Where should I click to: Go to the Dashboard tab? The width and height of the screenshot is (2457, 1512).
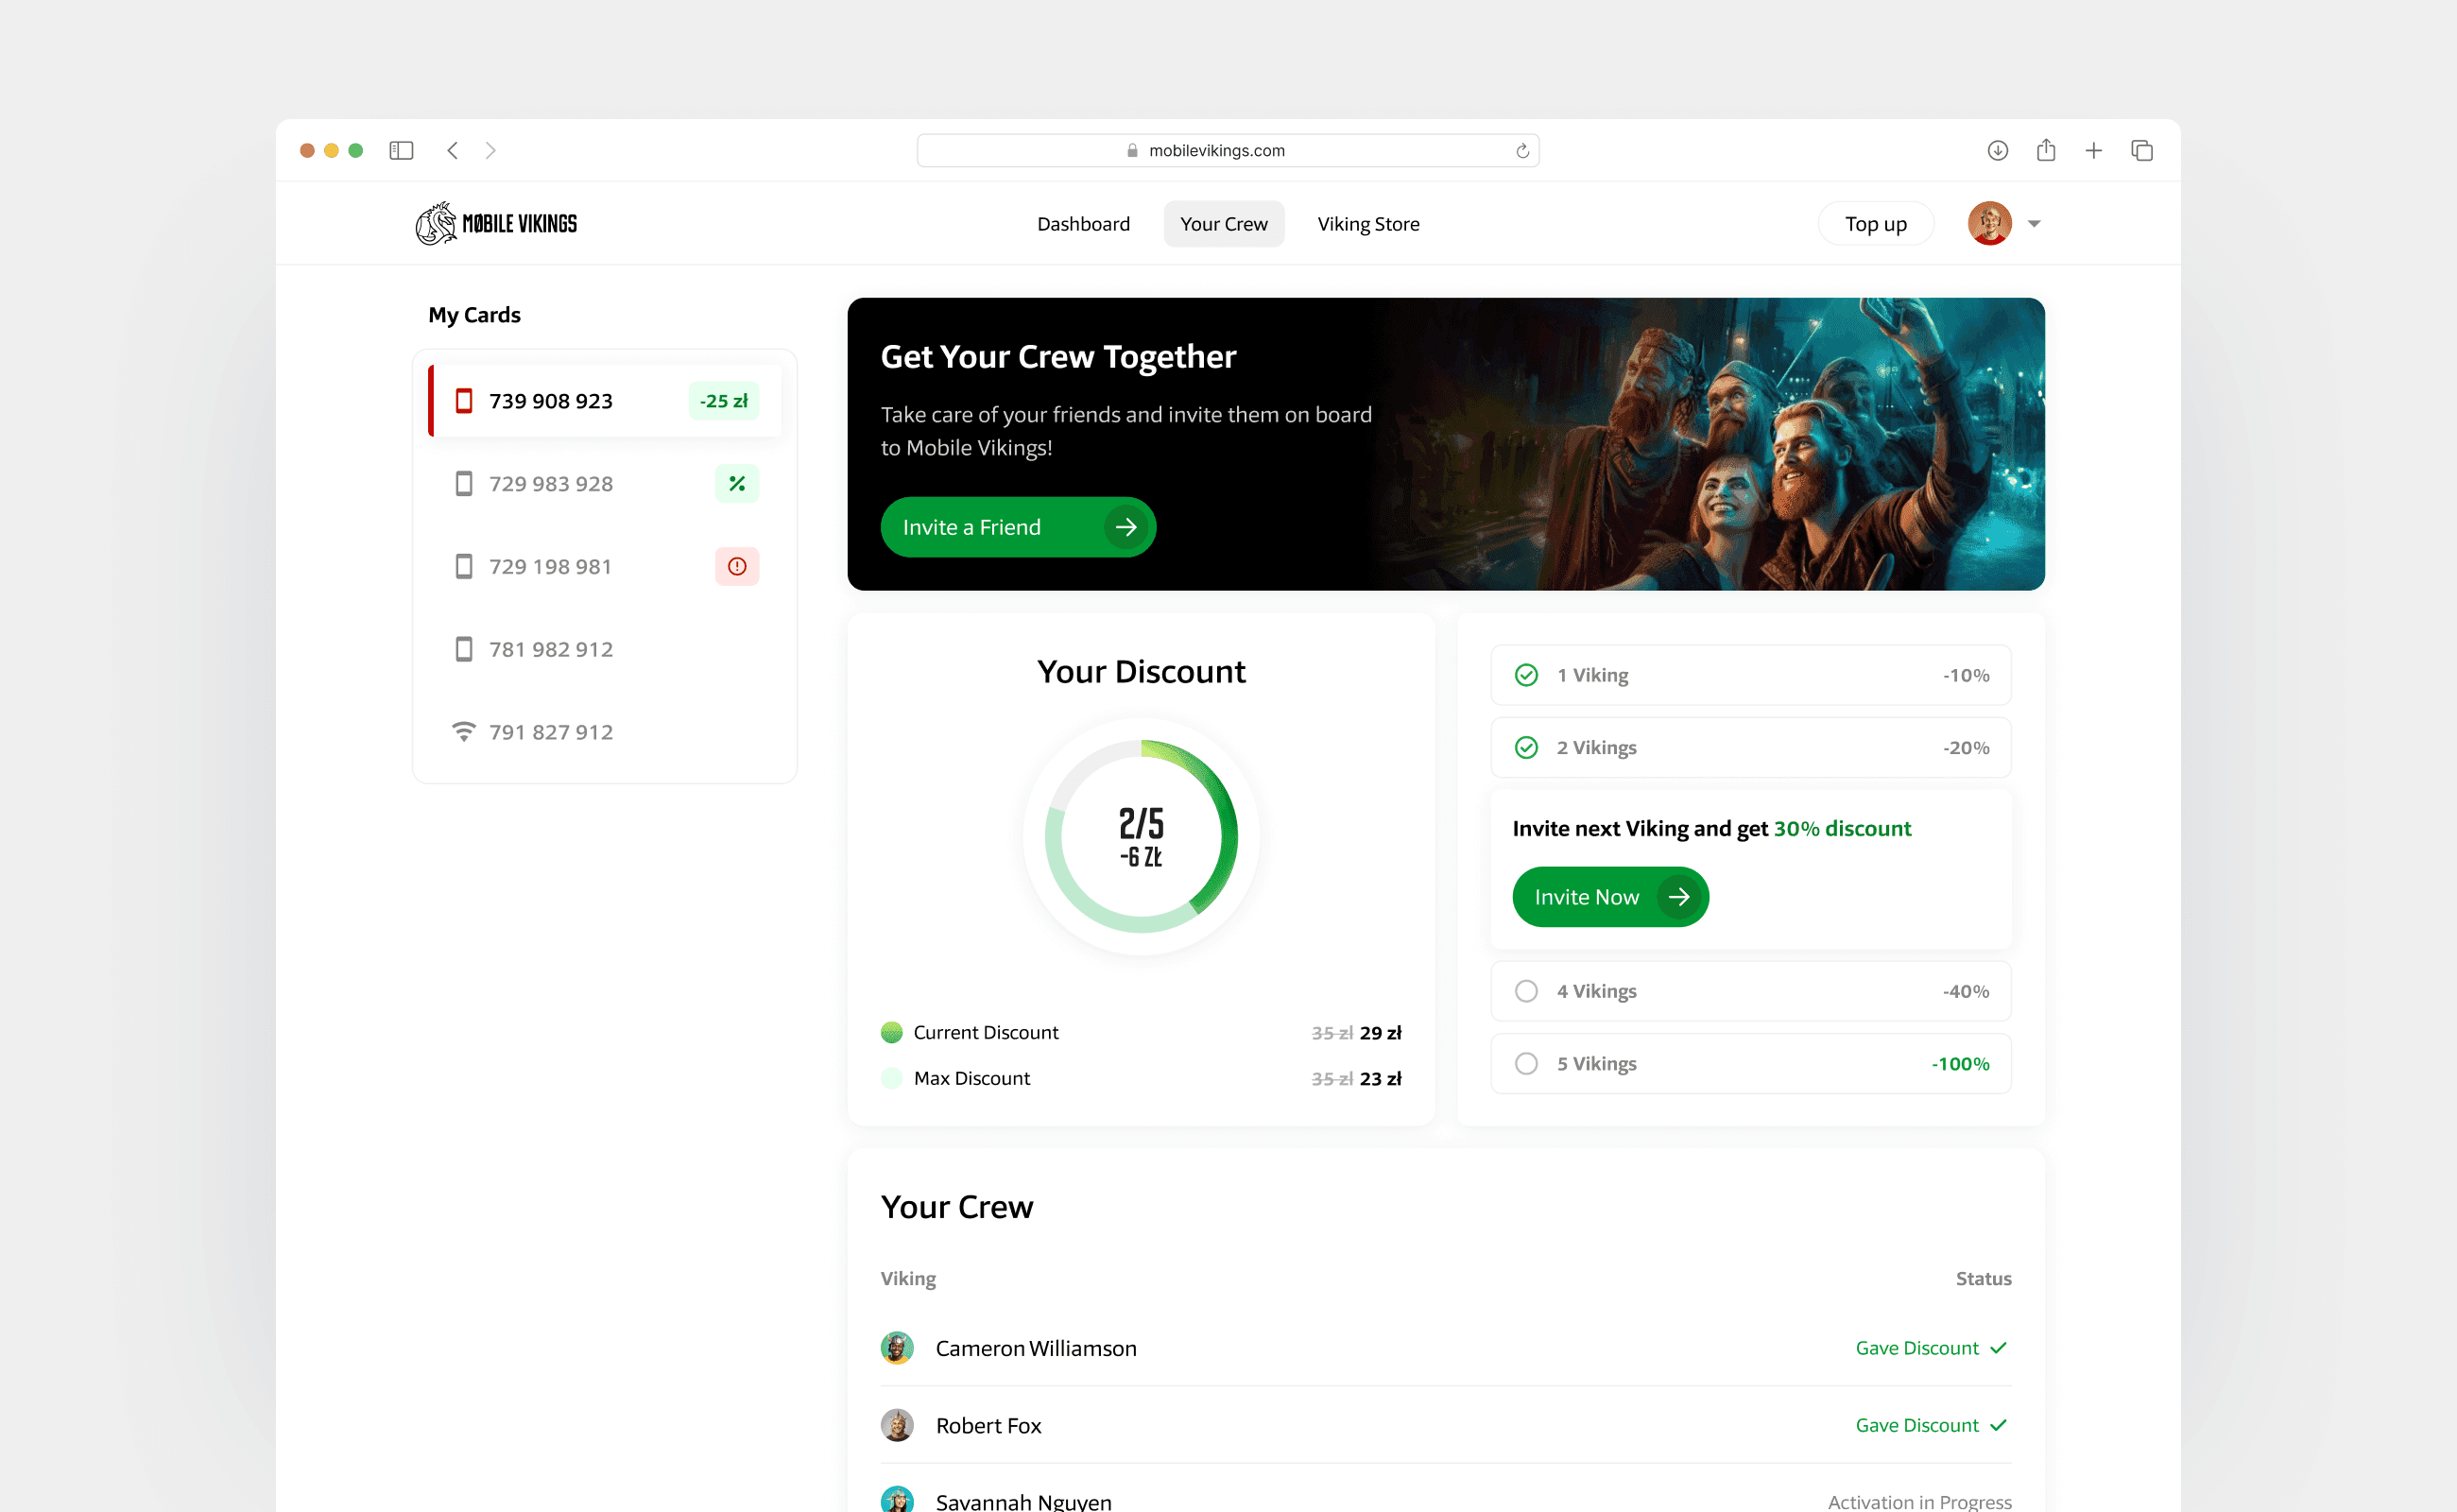[1083, 224]
